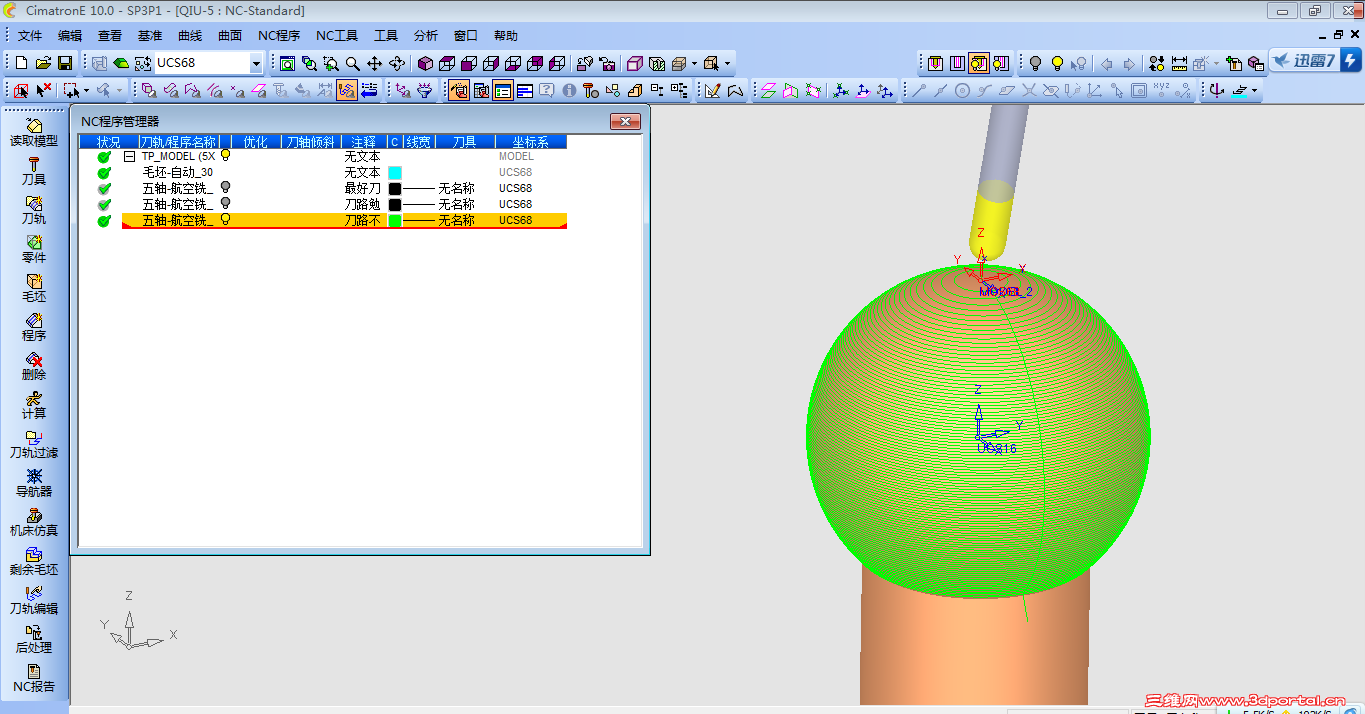Open the 文件 menu

point(30,36)
